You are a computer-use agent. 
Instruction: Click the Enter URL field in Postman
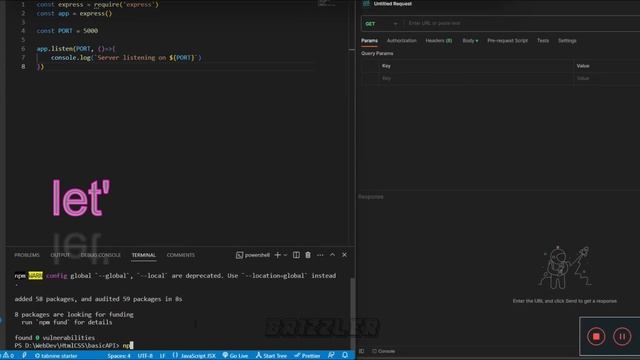pos(522,24)
